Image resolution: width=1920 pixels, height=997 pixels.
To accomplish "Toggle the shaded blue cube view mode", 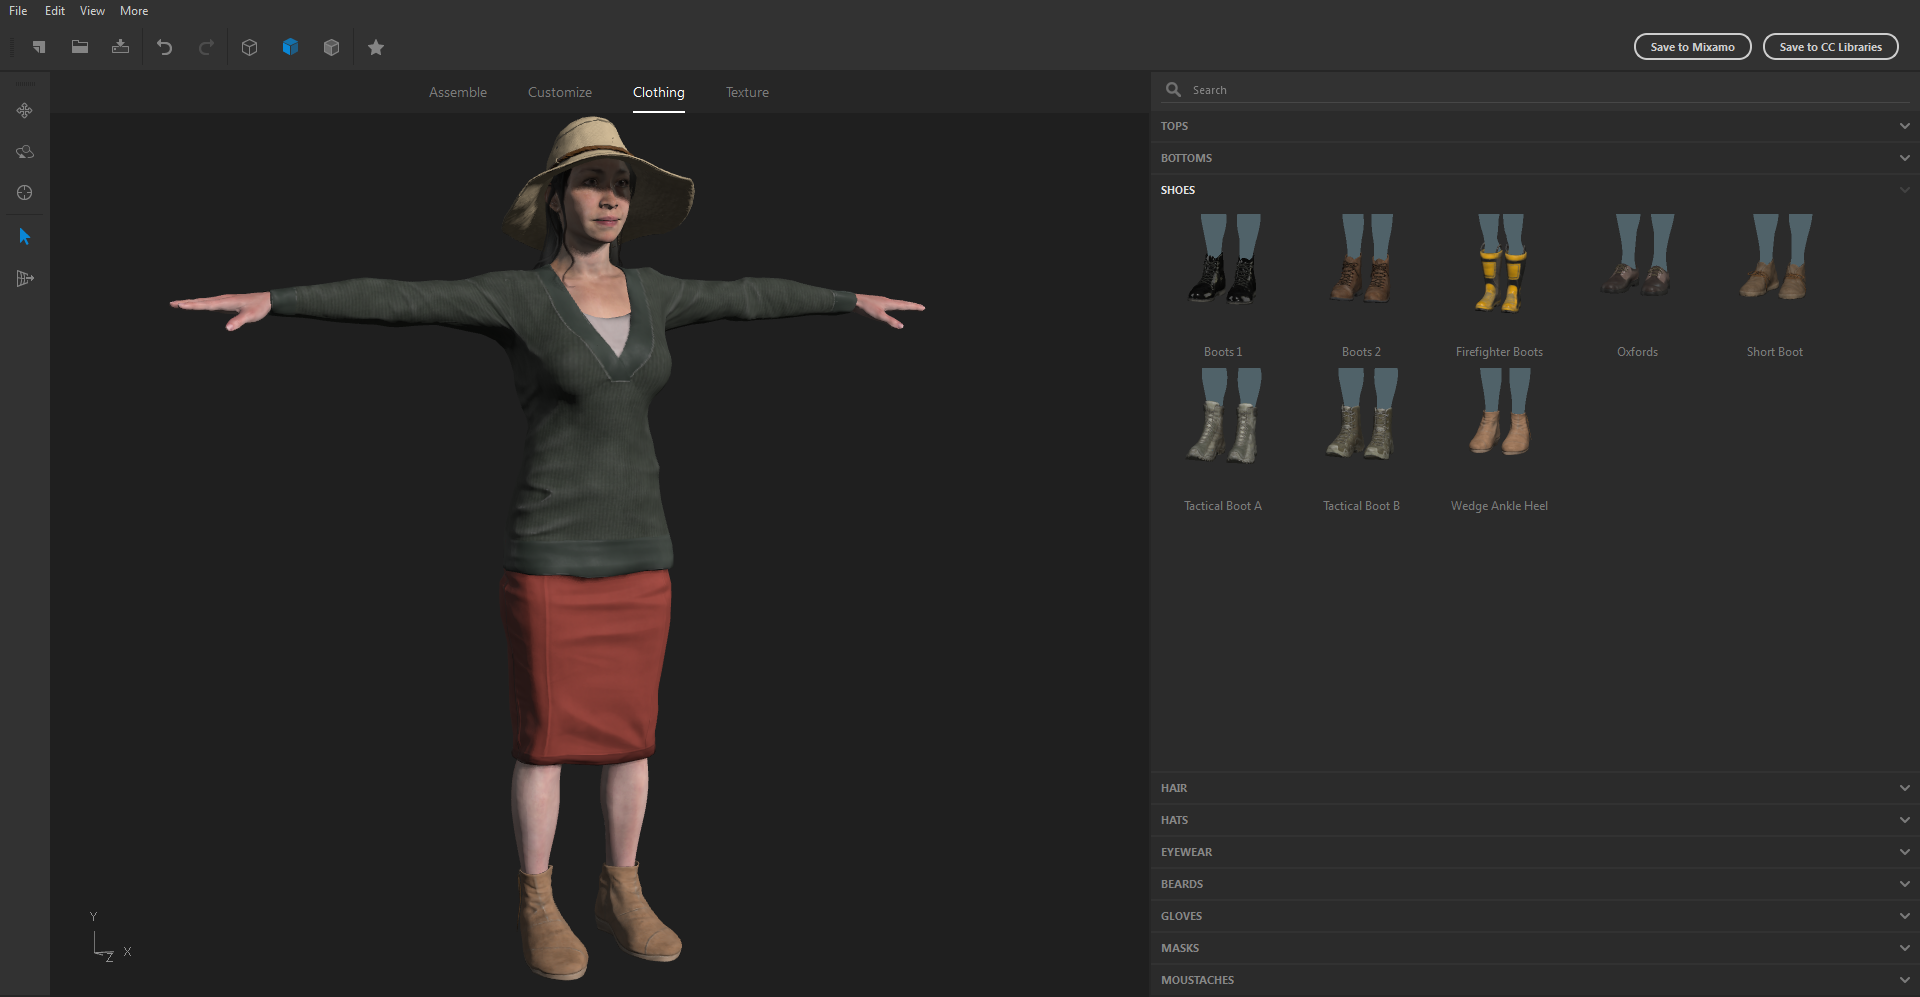I will point(290,47).
